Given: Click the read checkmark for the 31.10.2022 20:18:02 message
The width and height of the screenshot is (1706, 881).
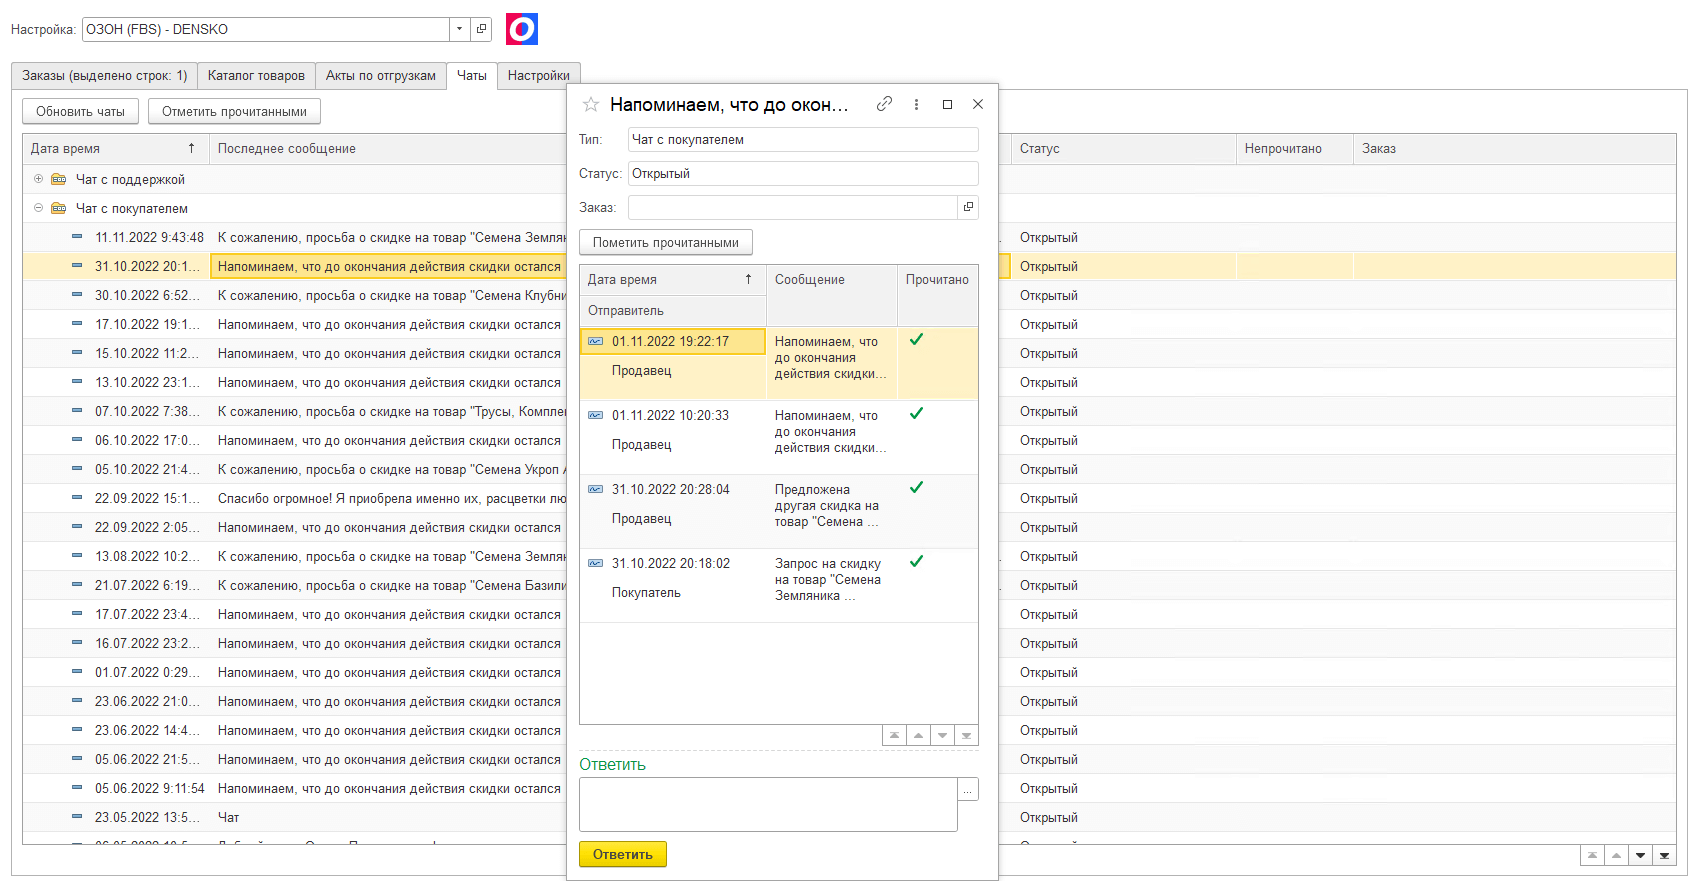Looking at the screenshot, I should [916, 562].
